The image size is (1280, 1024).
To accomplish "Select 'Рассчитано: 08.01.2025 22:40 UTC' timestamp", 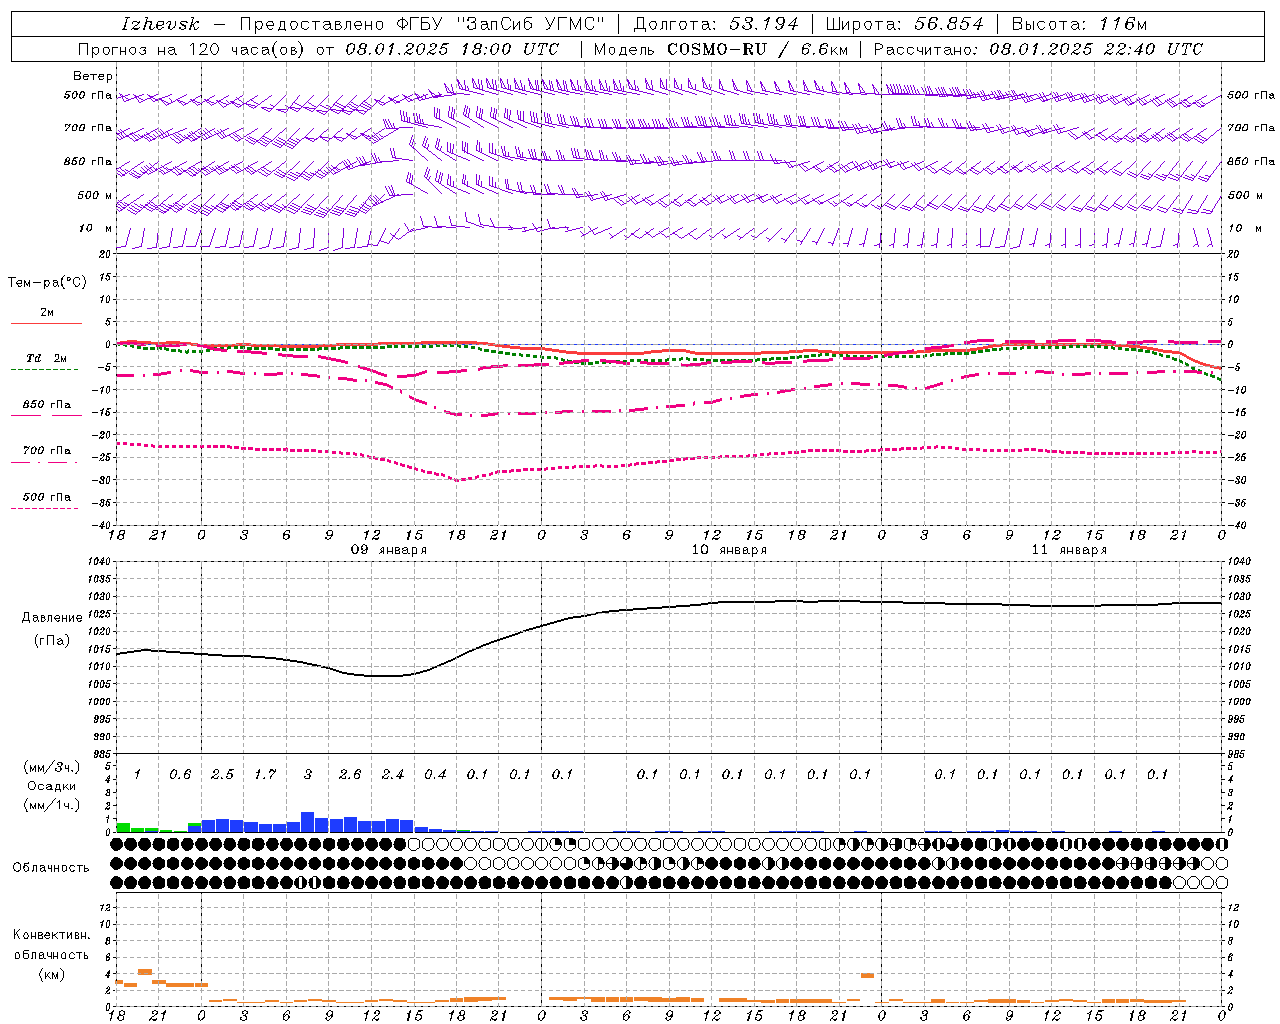I will pos(1038,49).
